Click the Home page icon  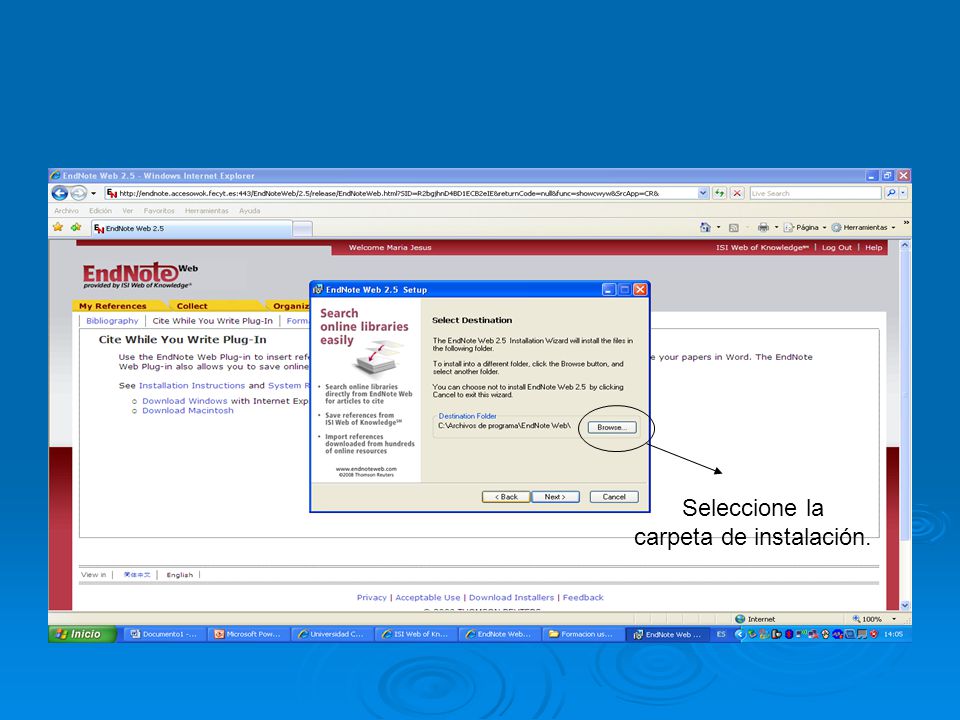(705, 227)
